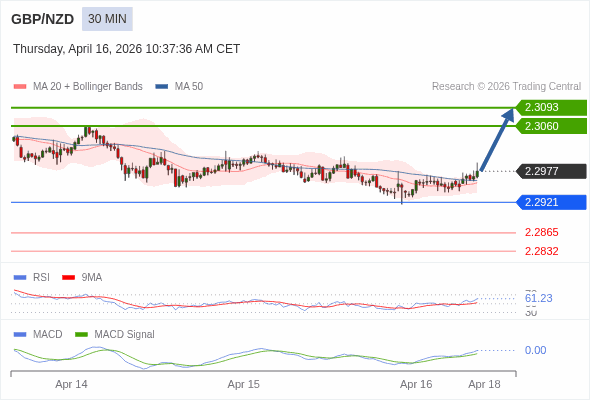Click the green 2.3060 resistance line
Image resolution: width=590 pixels, height=400 pixels.
[263, 126]
